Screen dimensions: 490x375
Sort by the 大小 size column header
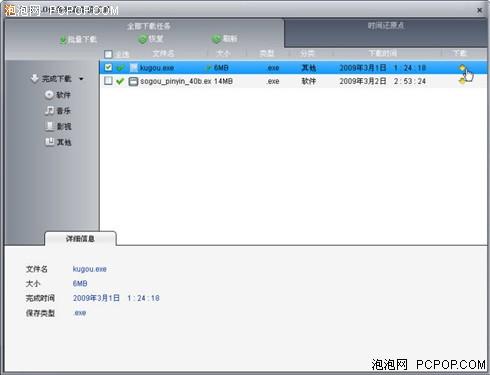(x=223, y=53)
